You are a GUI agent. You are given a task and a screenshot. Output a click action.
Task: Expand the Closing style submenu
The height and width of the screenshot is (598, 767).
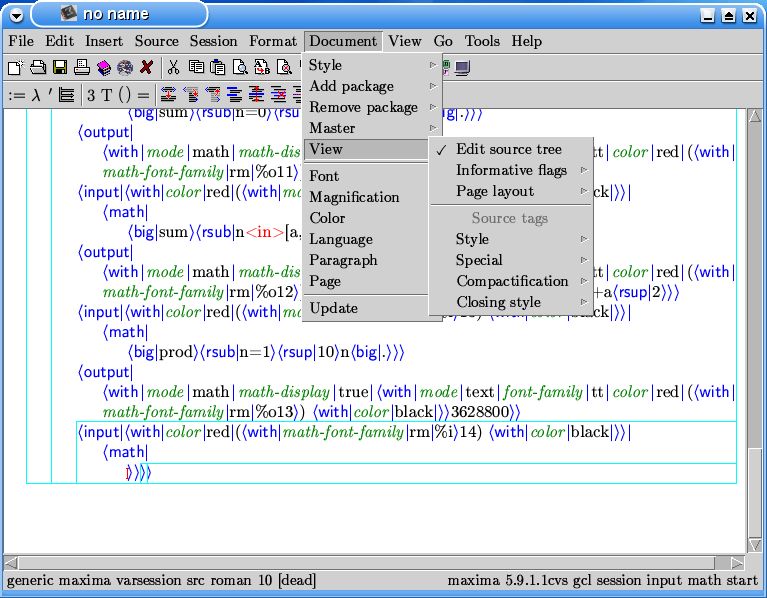point(510,302)
